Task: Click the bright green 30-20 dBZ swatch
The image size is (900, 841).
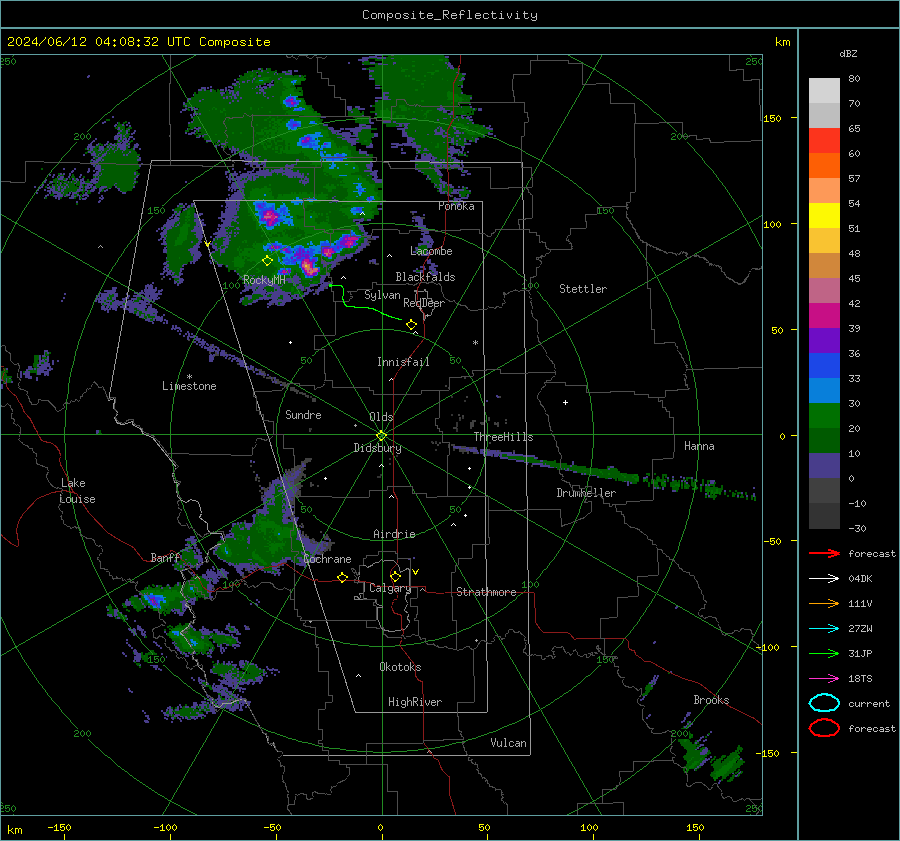Action: pos(824,416)
